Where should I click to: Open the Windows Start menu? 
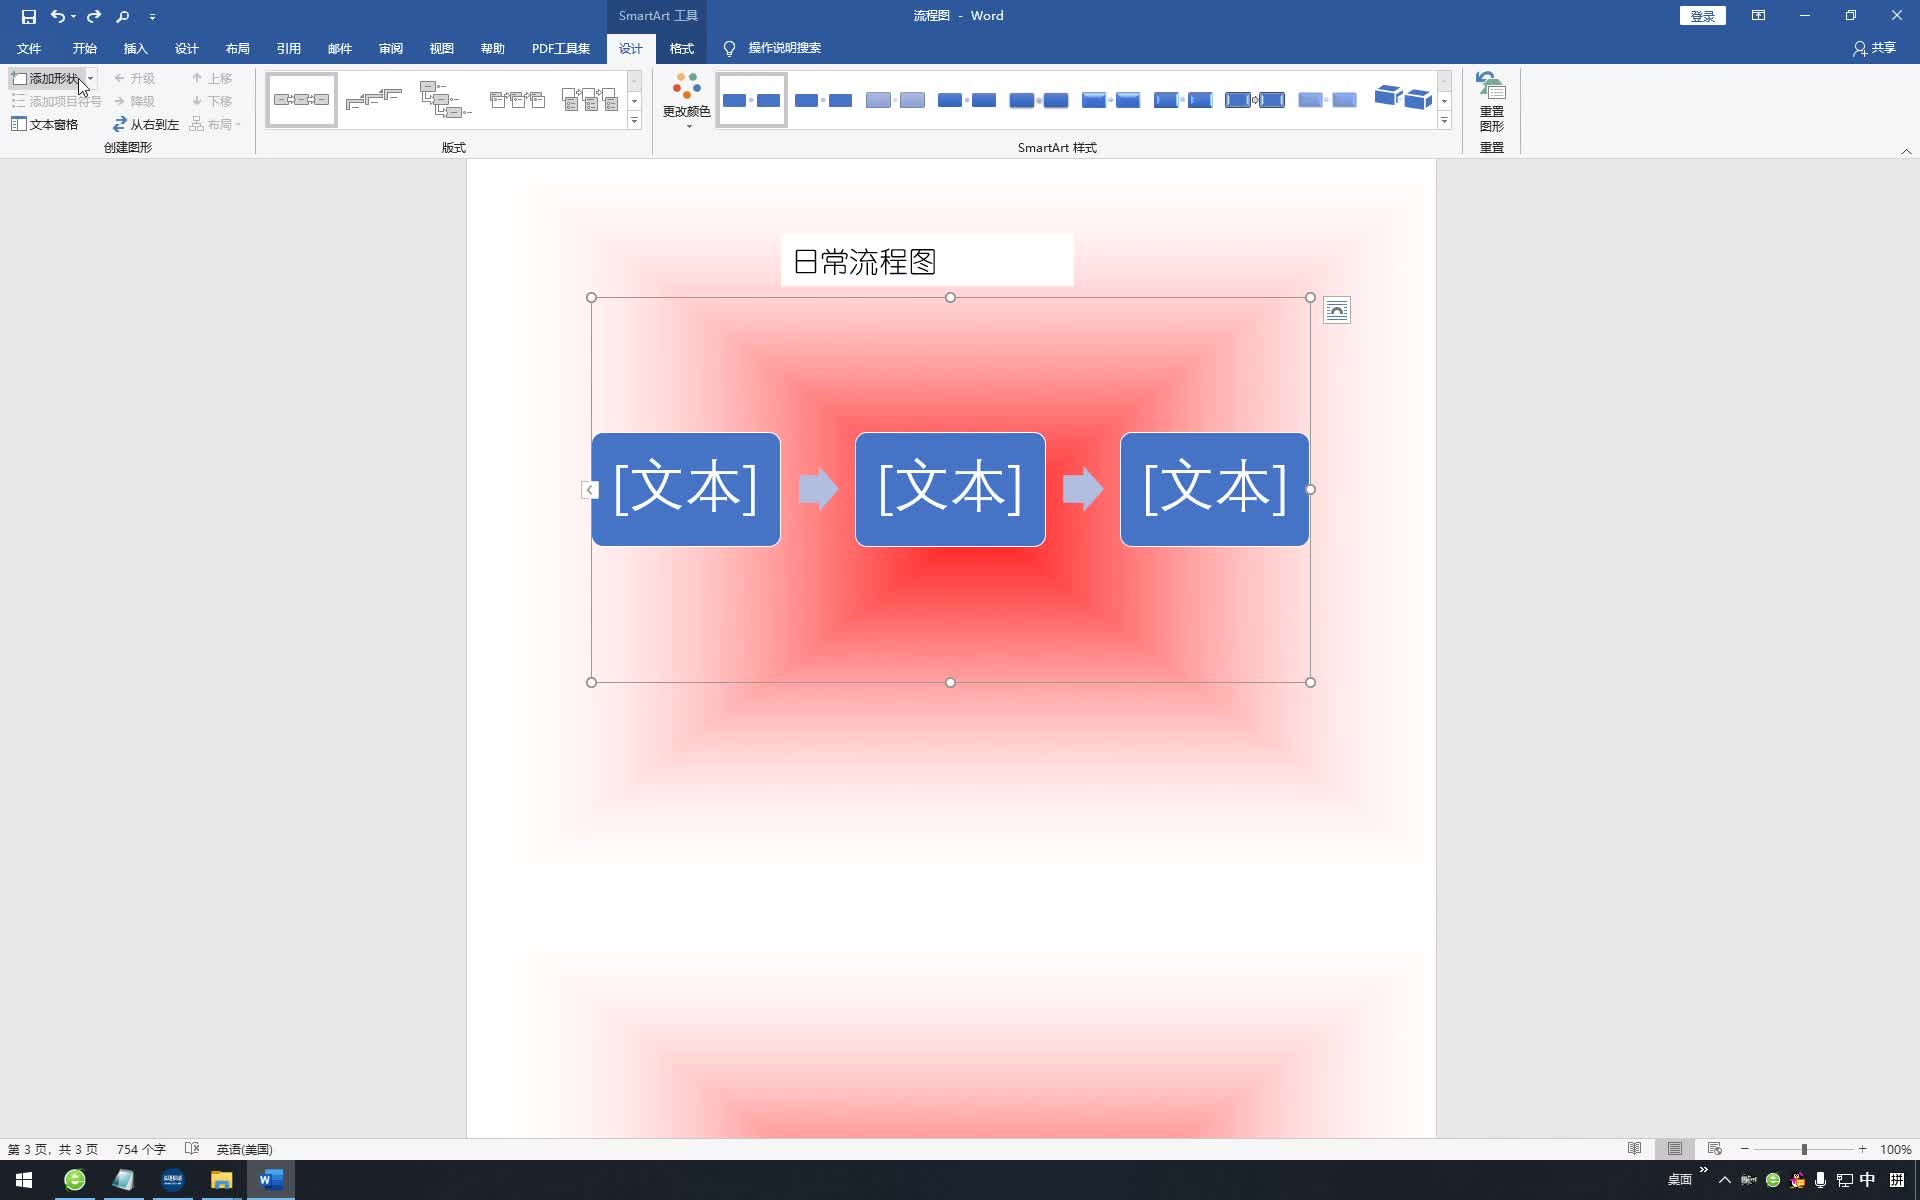24,1180
